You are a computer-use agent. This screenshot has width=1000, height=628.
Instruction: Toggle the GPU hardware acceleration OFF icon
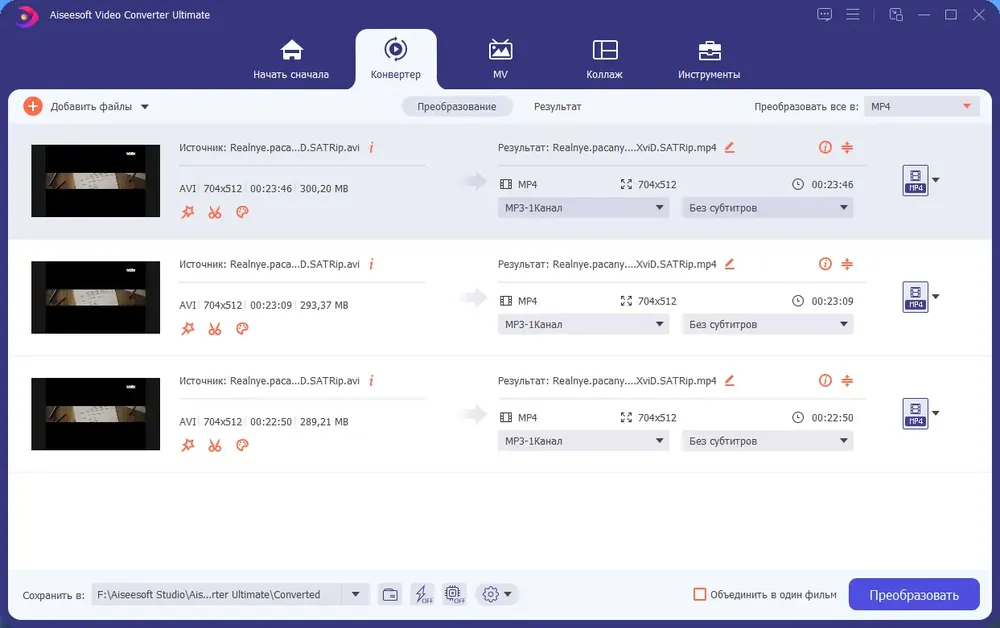[455, 595]
